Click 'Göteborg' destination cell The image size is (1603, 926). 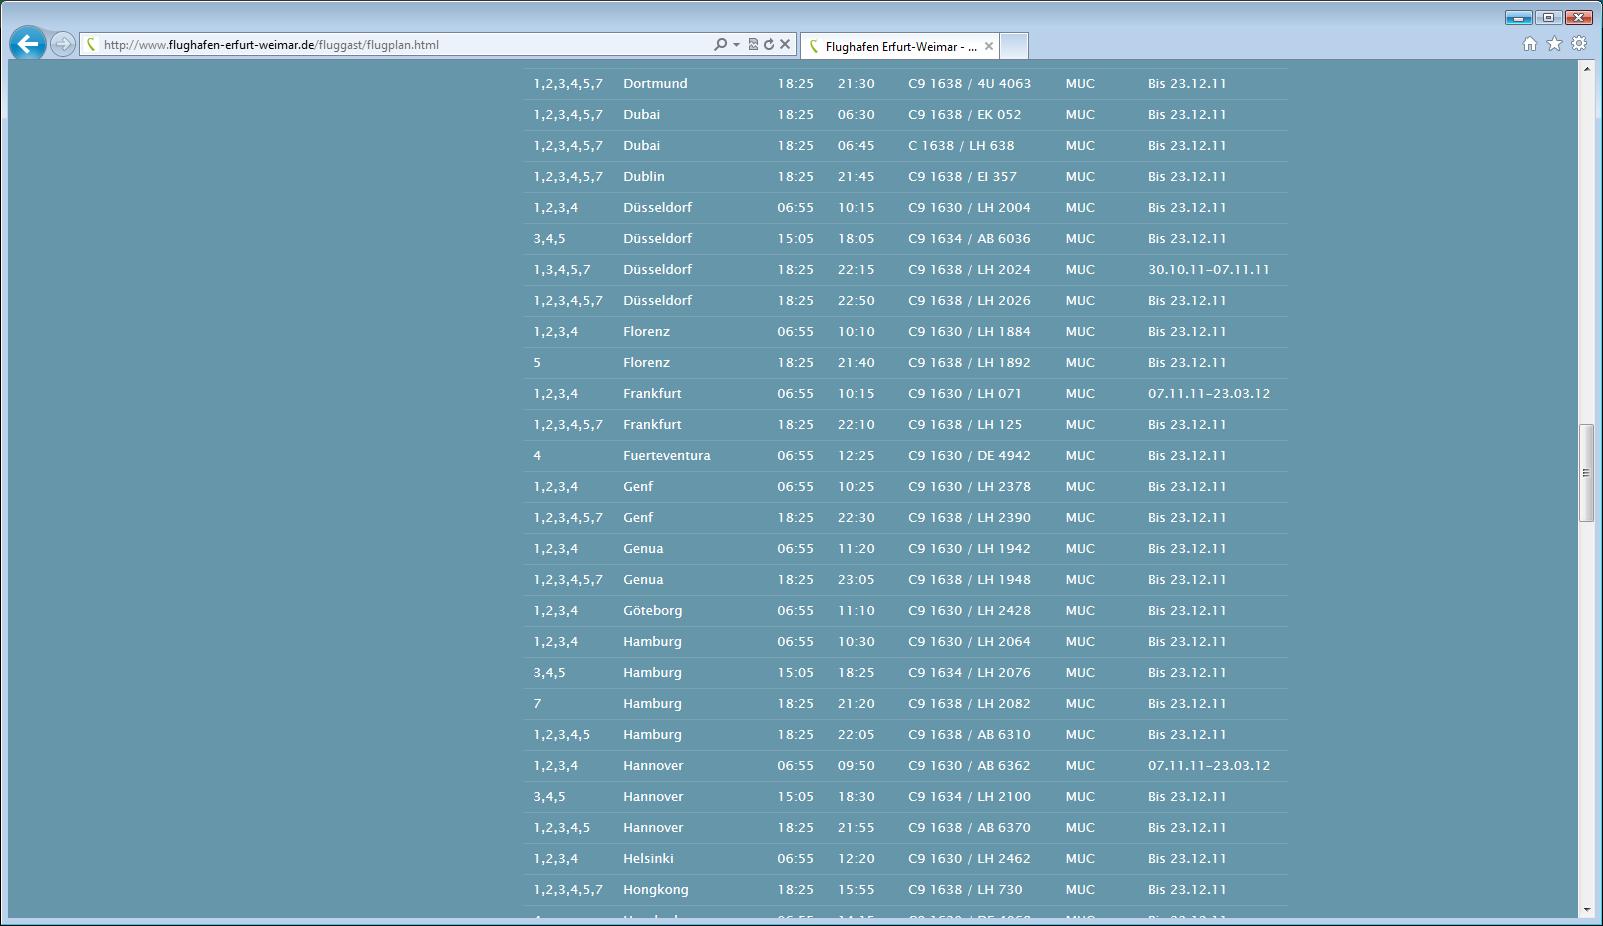(653, 611)
